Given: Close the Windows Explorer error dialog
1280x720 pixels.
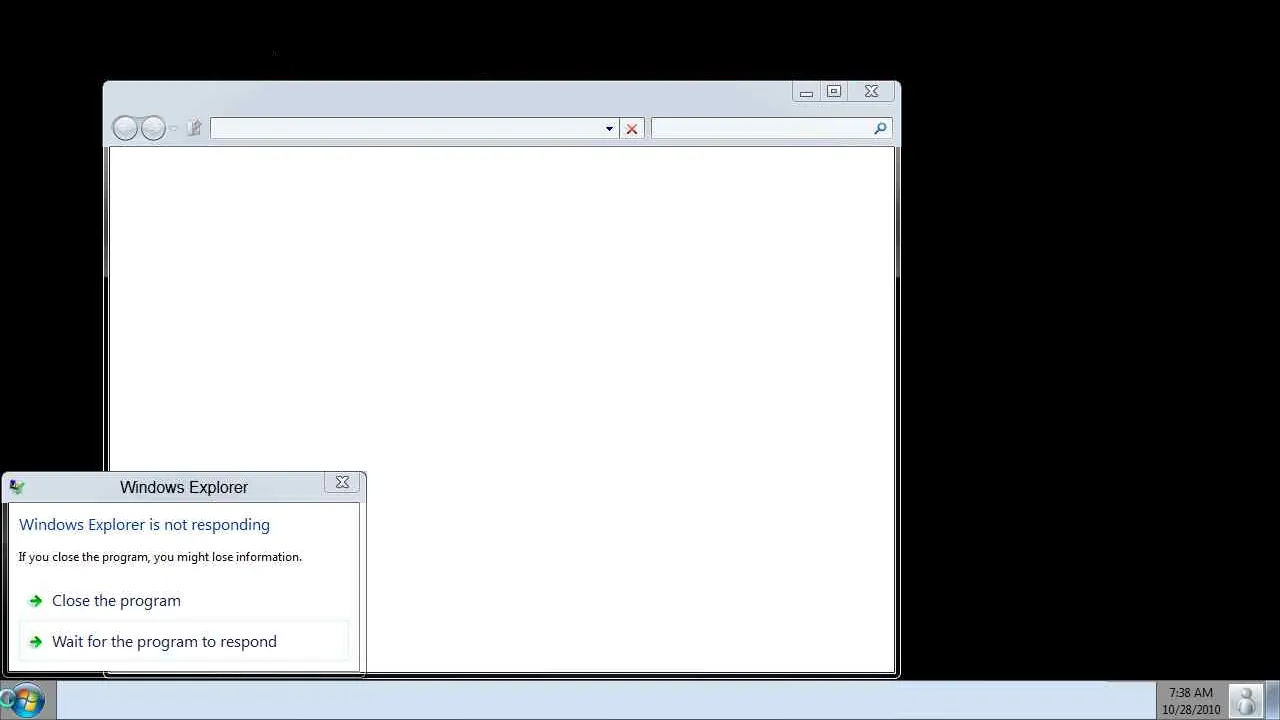Looking at the screenshot, I should pyautogui.click(x=342, y=483).
